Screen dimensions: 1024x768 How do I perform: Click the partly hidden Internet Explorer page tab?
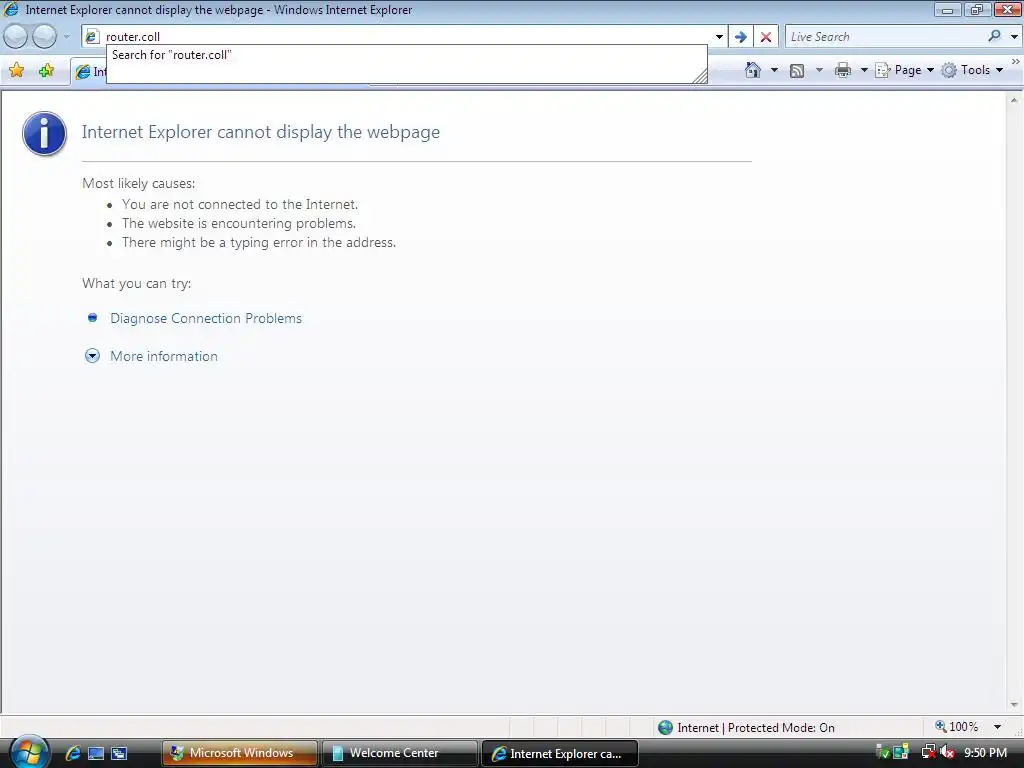[x=89, y=72]
